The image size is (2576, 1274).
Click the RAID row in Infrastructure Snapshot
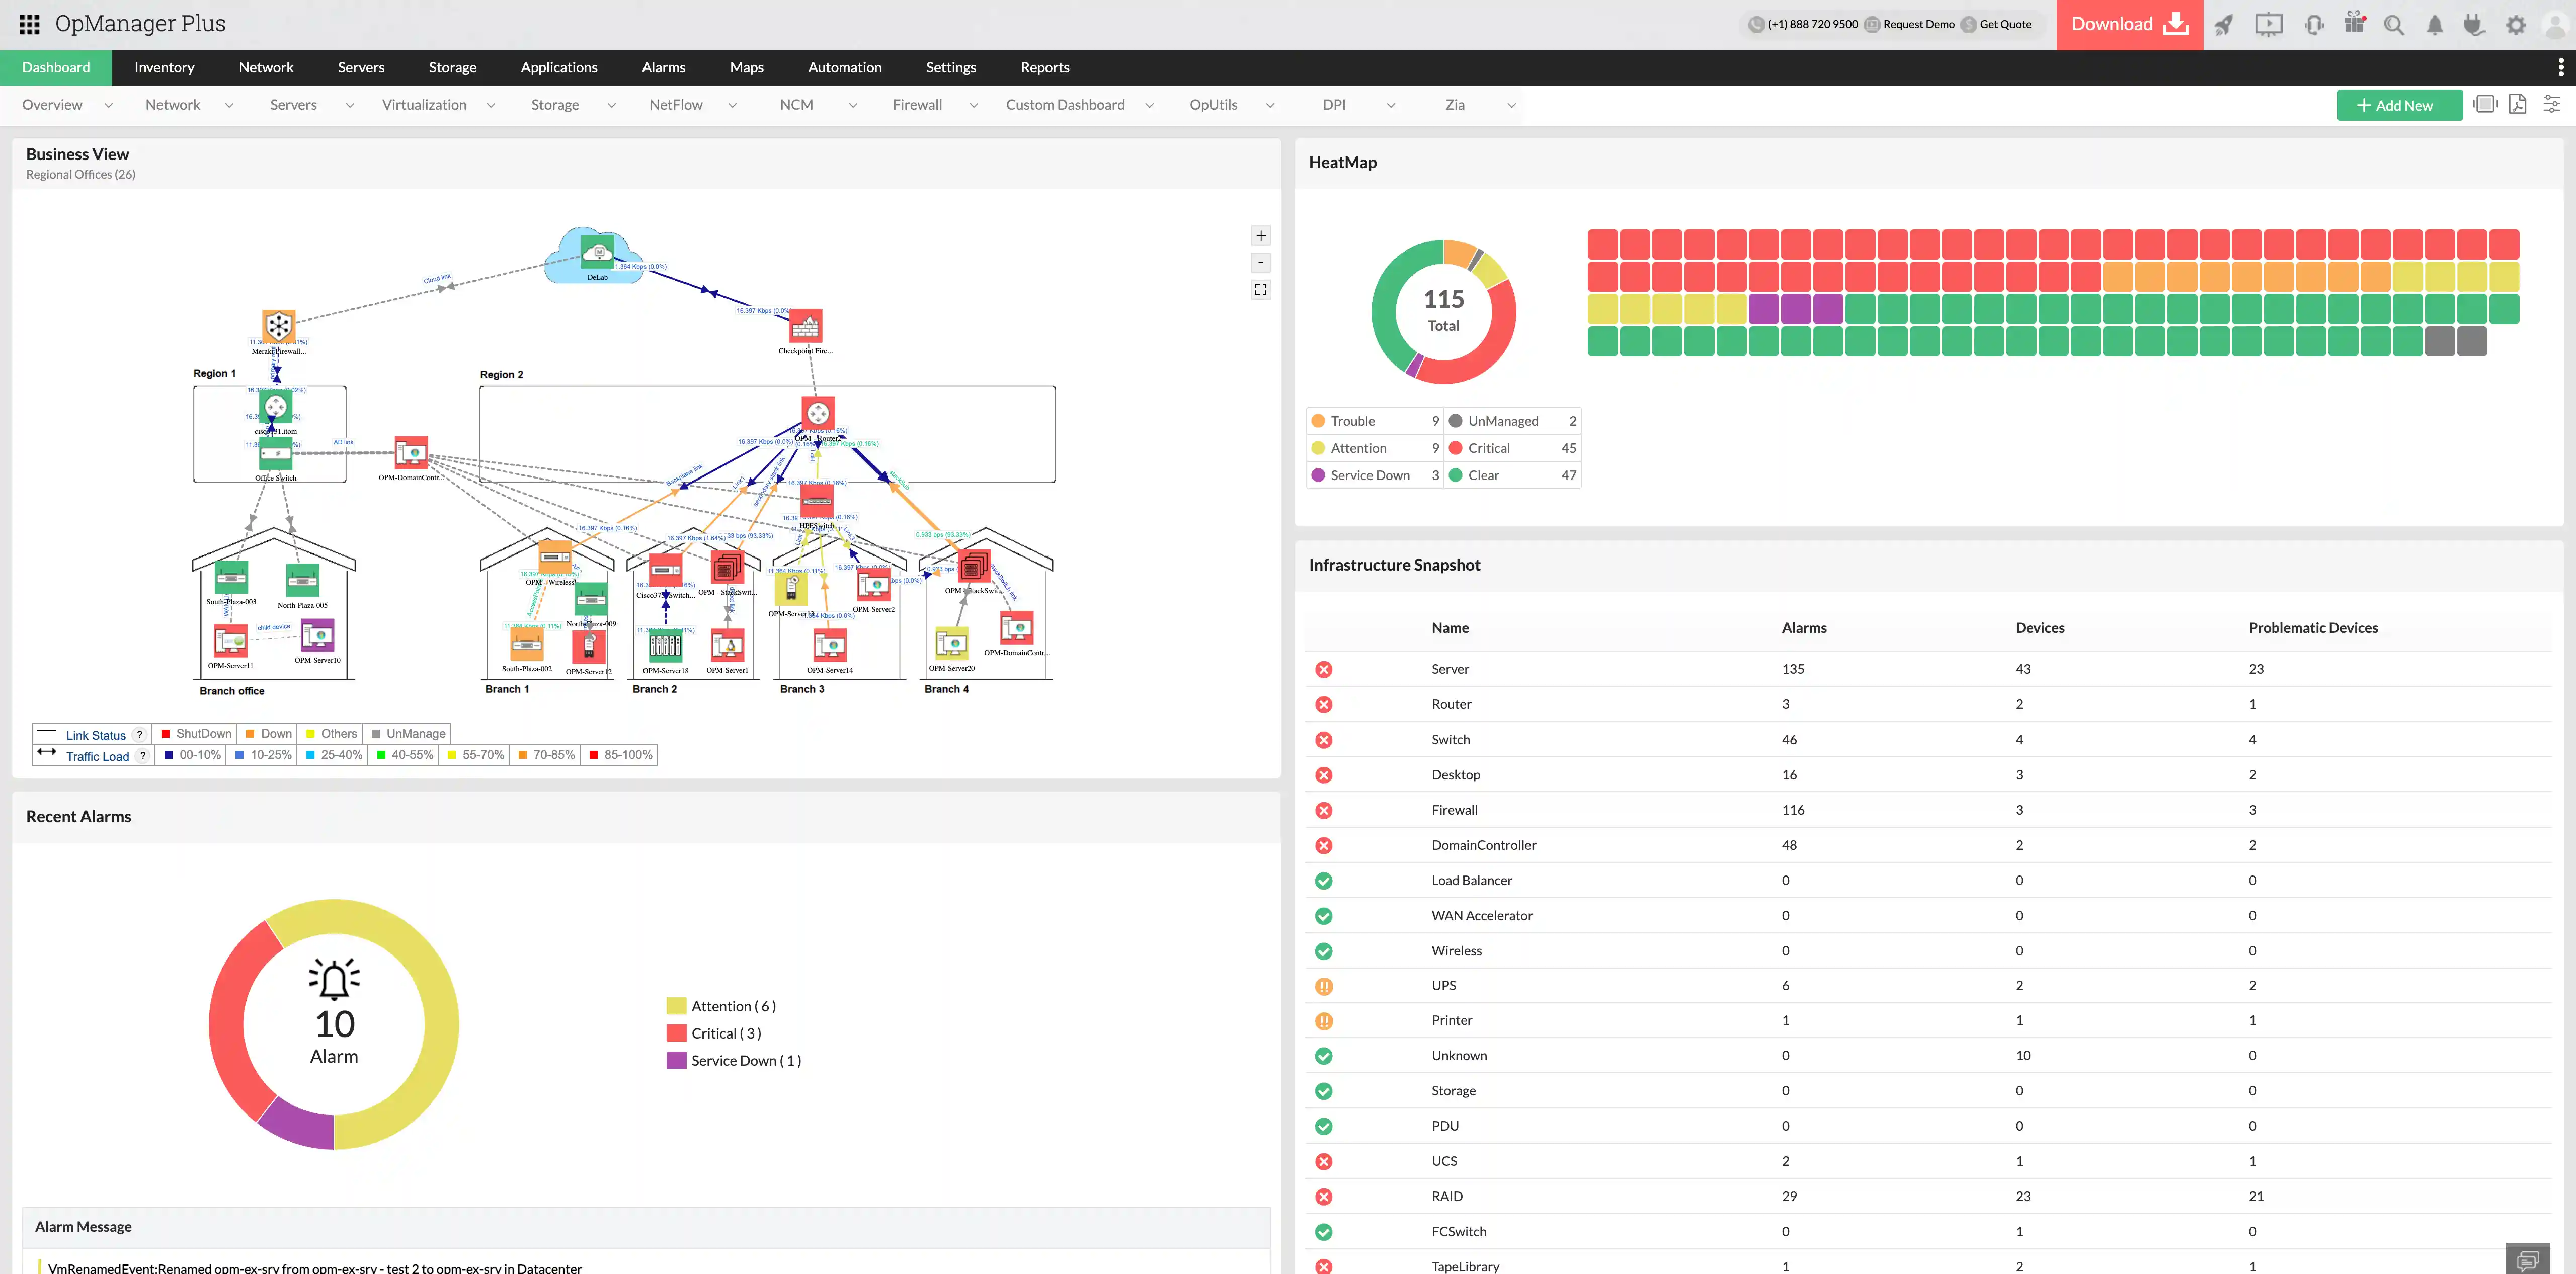[1927, 1196]
